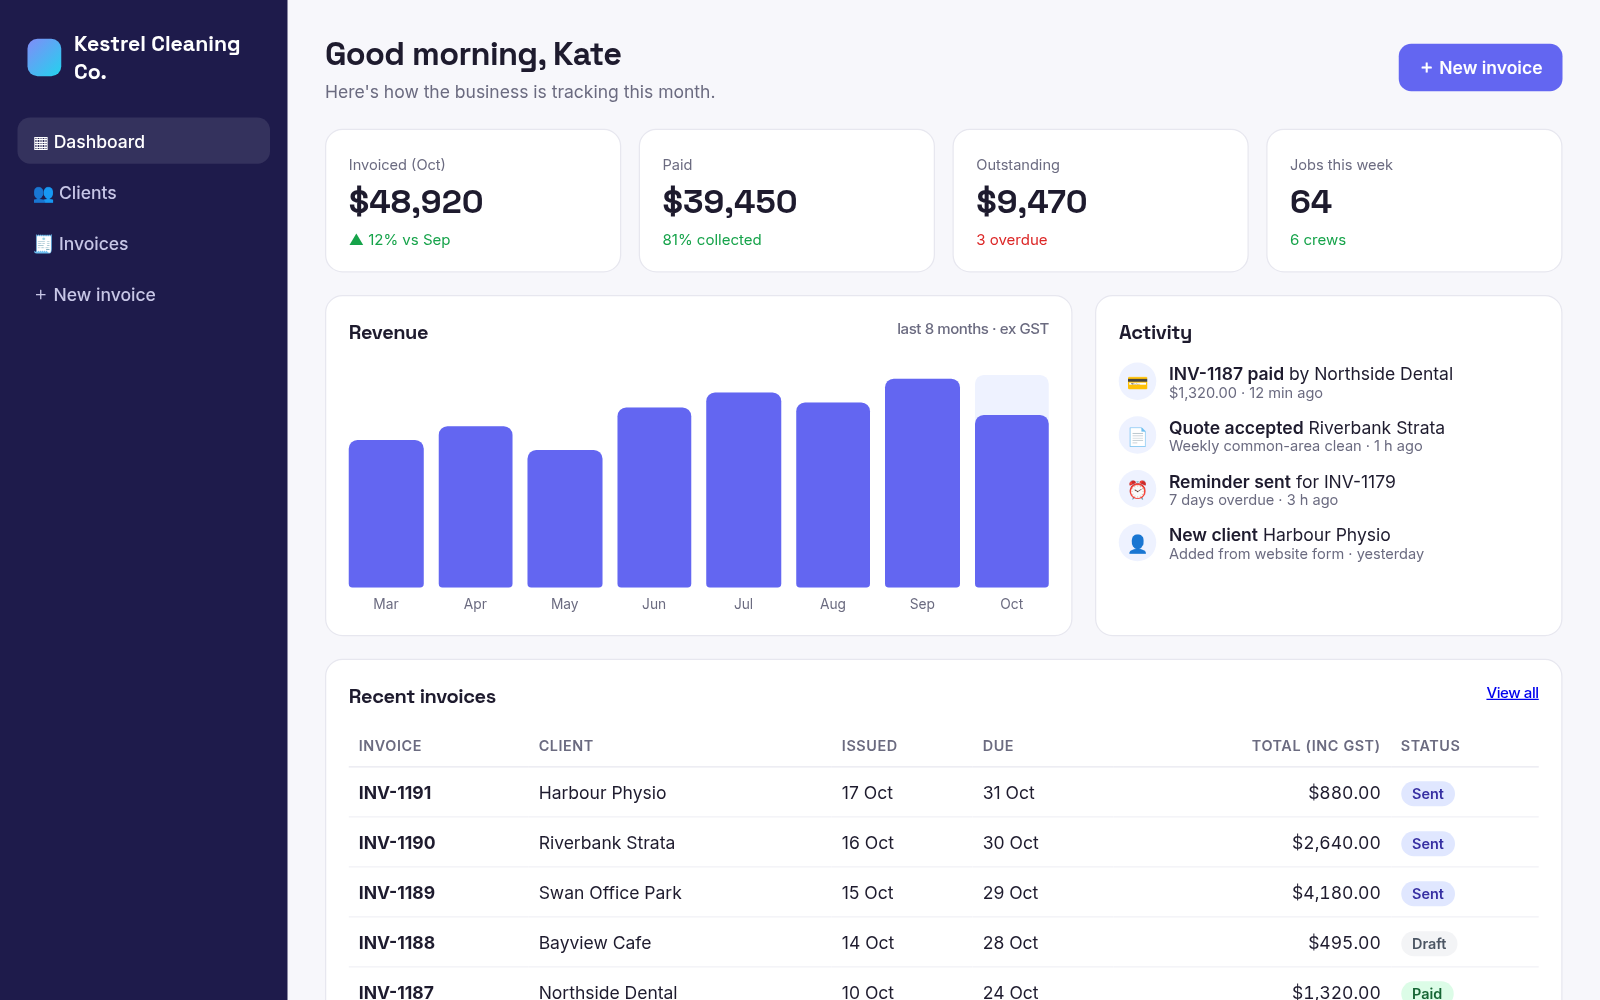Click the Mar bar in Revenue chart
The image size is (1600, 1000).
[x=386, y=513]
